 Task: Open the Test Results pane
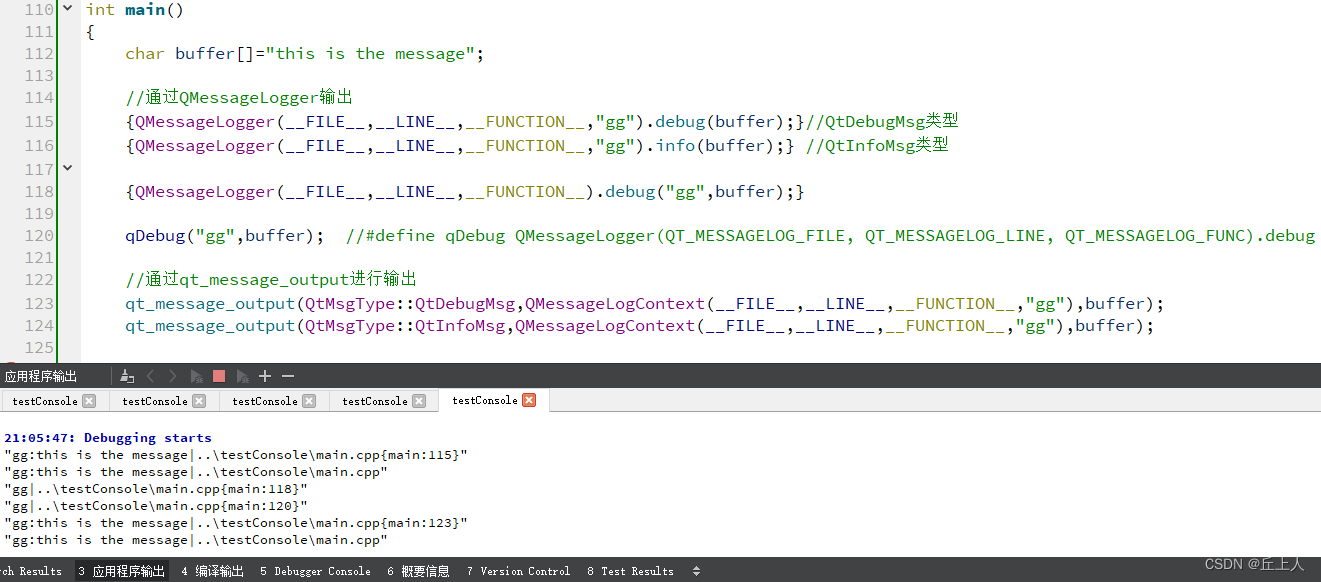click(630, 570)
